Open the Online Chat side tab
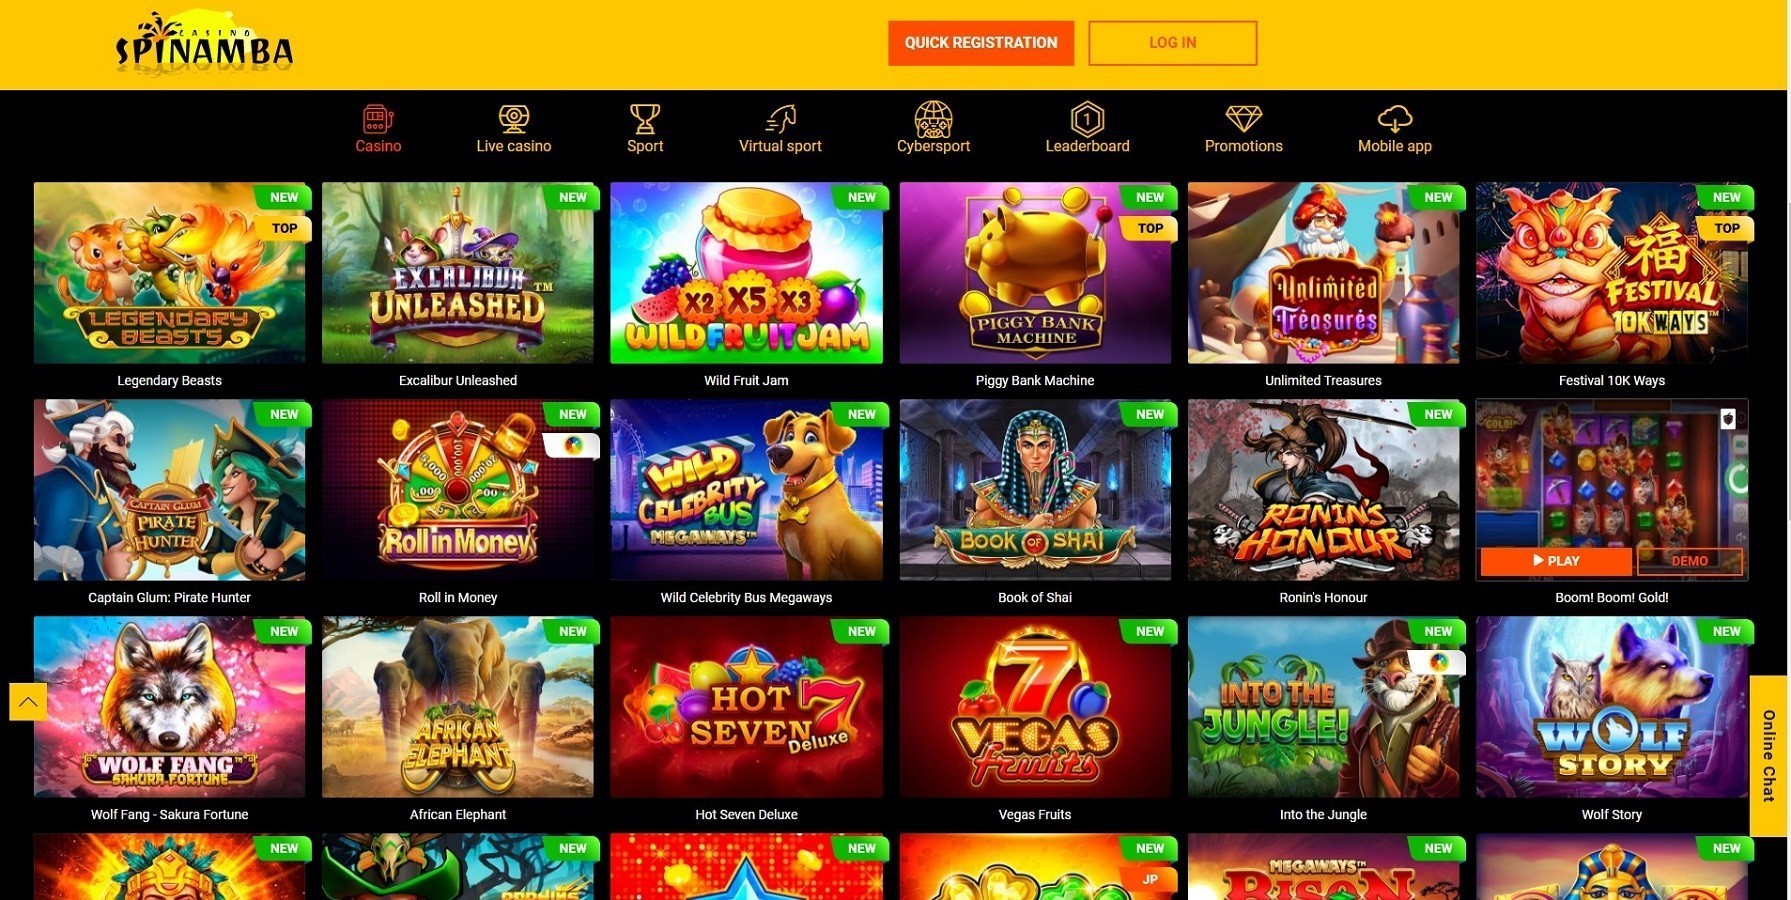 click(1768, 755)
